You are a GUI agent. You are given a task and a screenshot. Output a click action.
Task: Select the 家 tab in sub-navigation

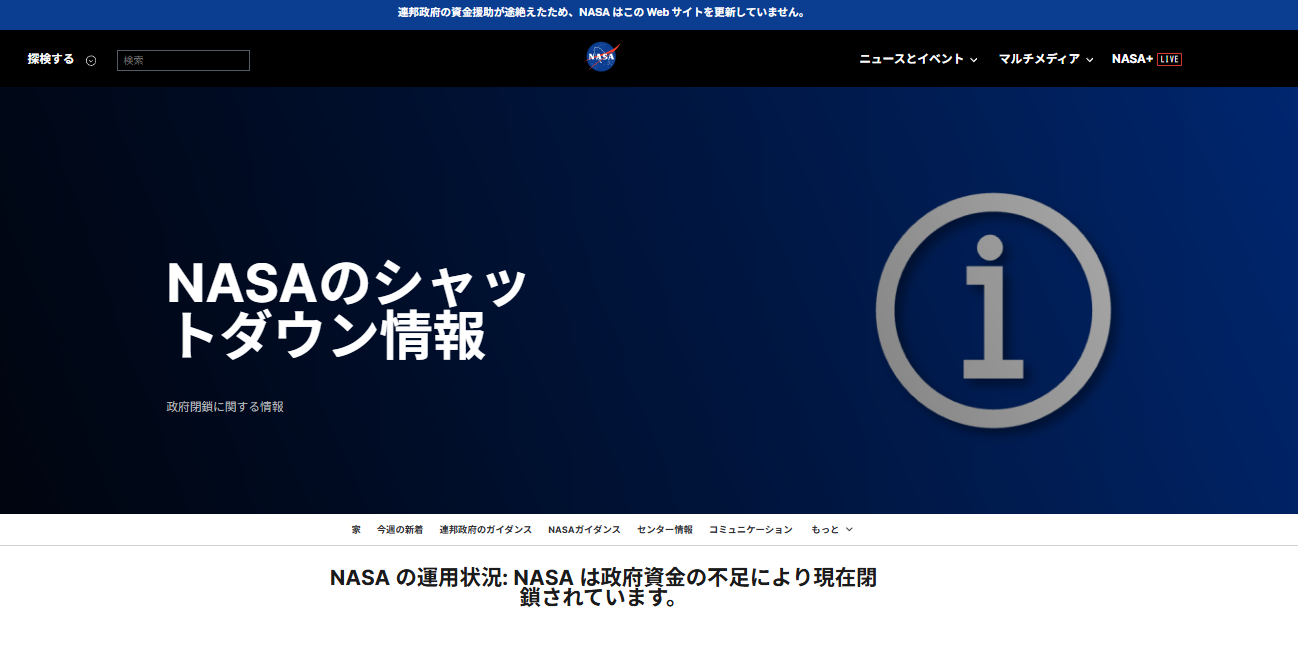356,530
